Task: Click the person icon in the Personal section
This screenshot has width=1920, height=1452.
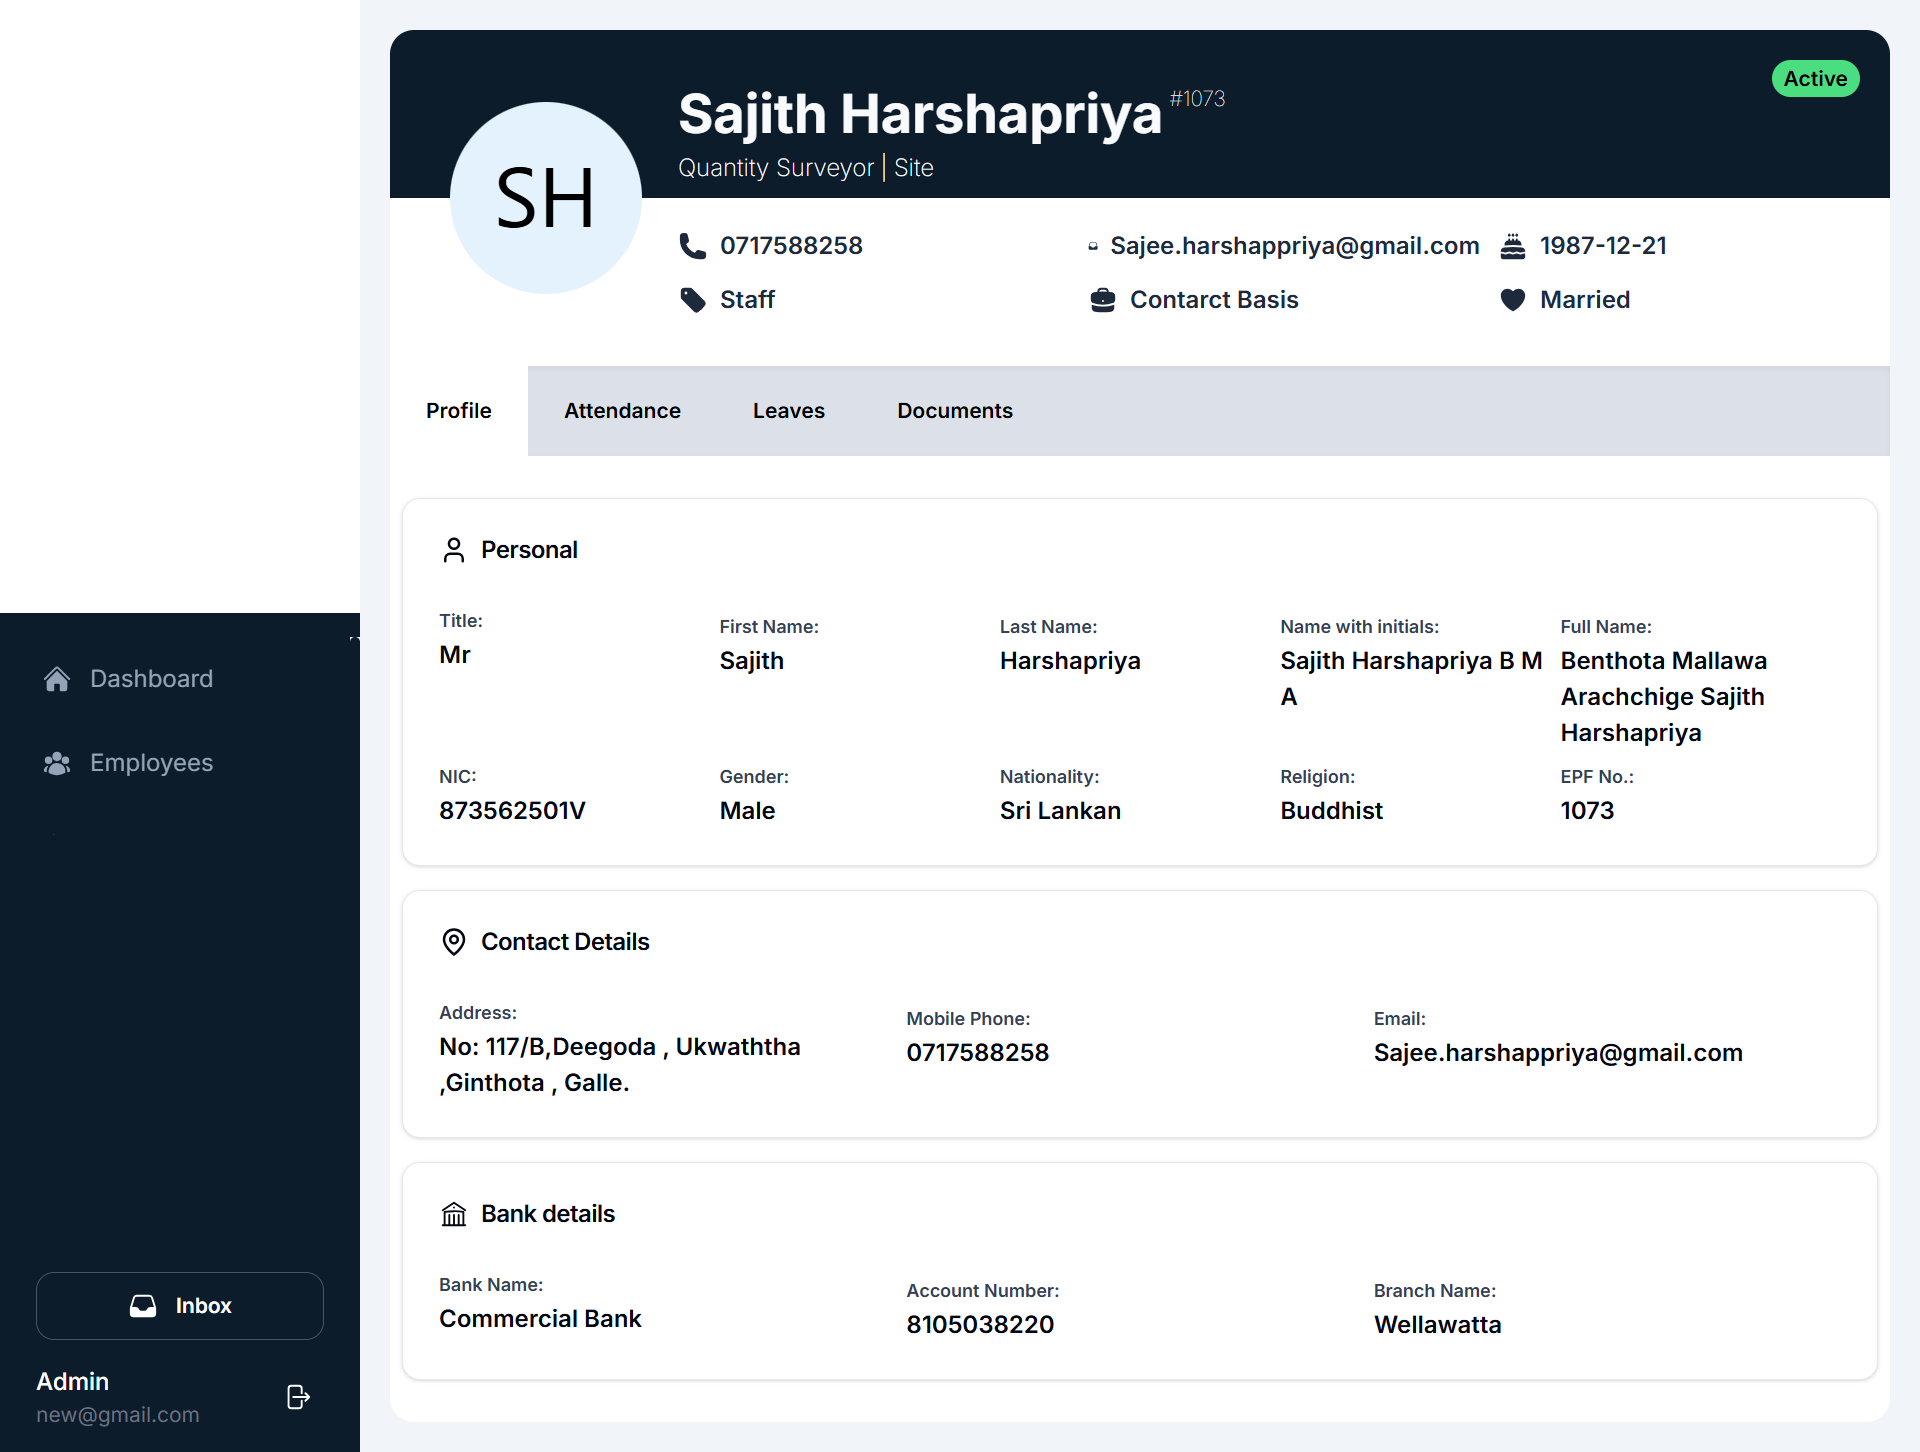Action: (x=454, y=549)
